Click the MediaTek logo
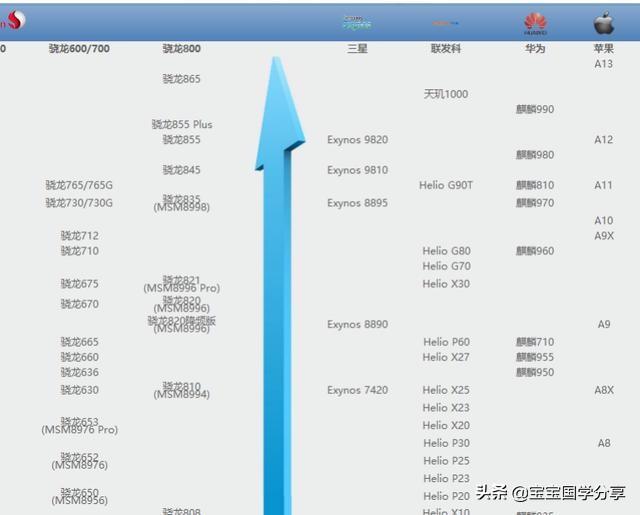The image size is (640, 515). [445, 23]
